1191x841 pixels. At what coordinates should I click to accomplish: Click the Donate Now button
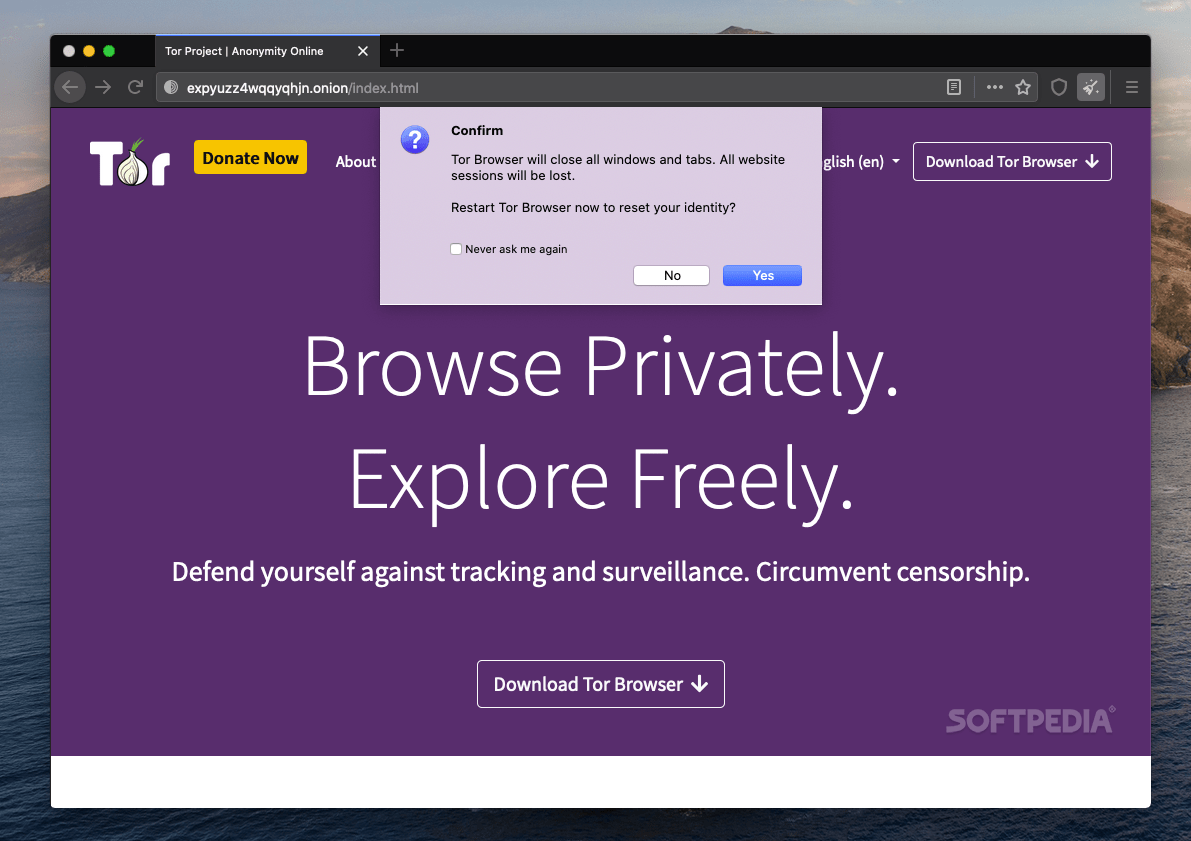click(x=250, y=157)
